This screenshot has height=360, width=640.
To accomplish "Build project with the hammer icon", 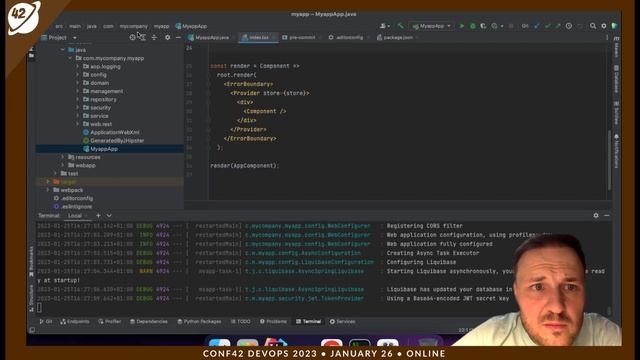I will (400, 26).
